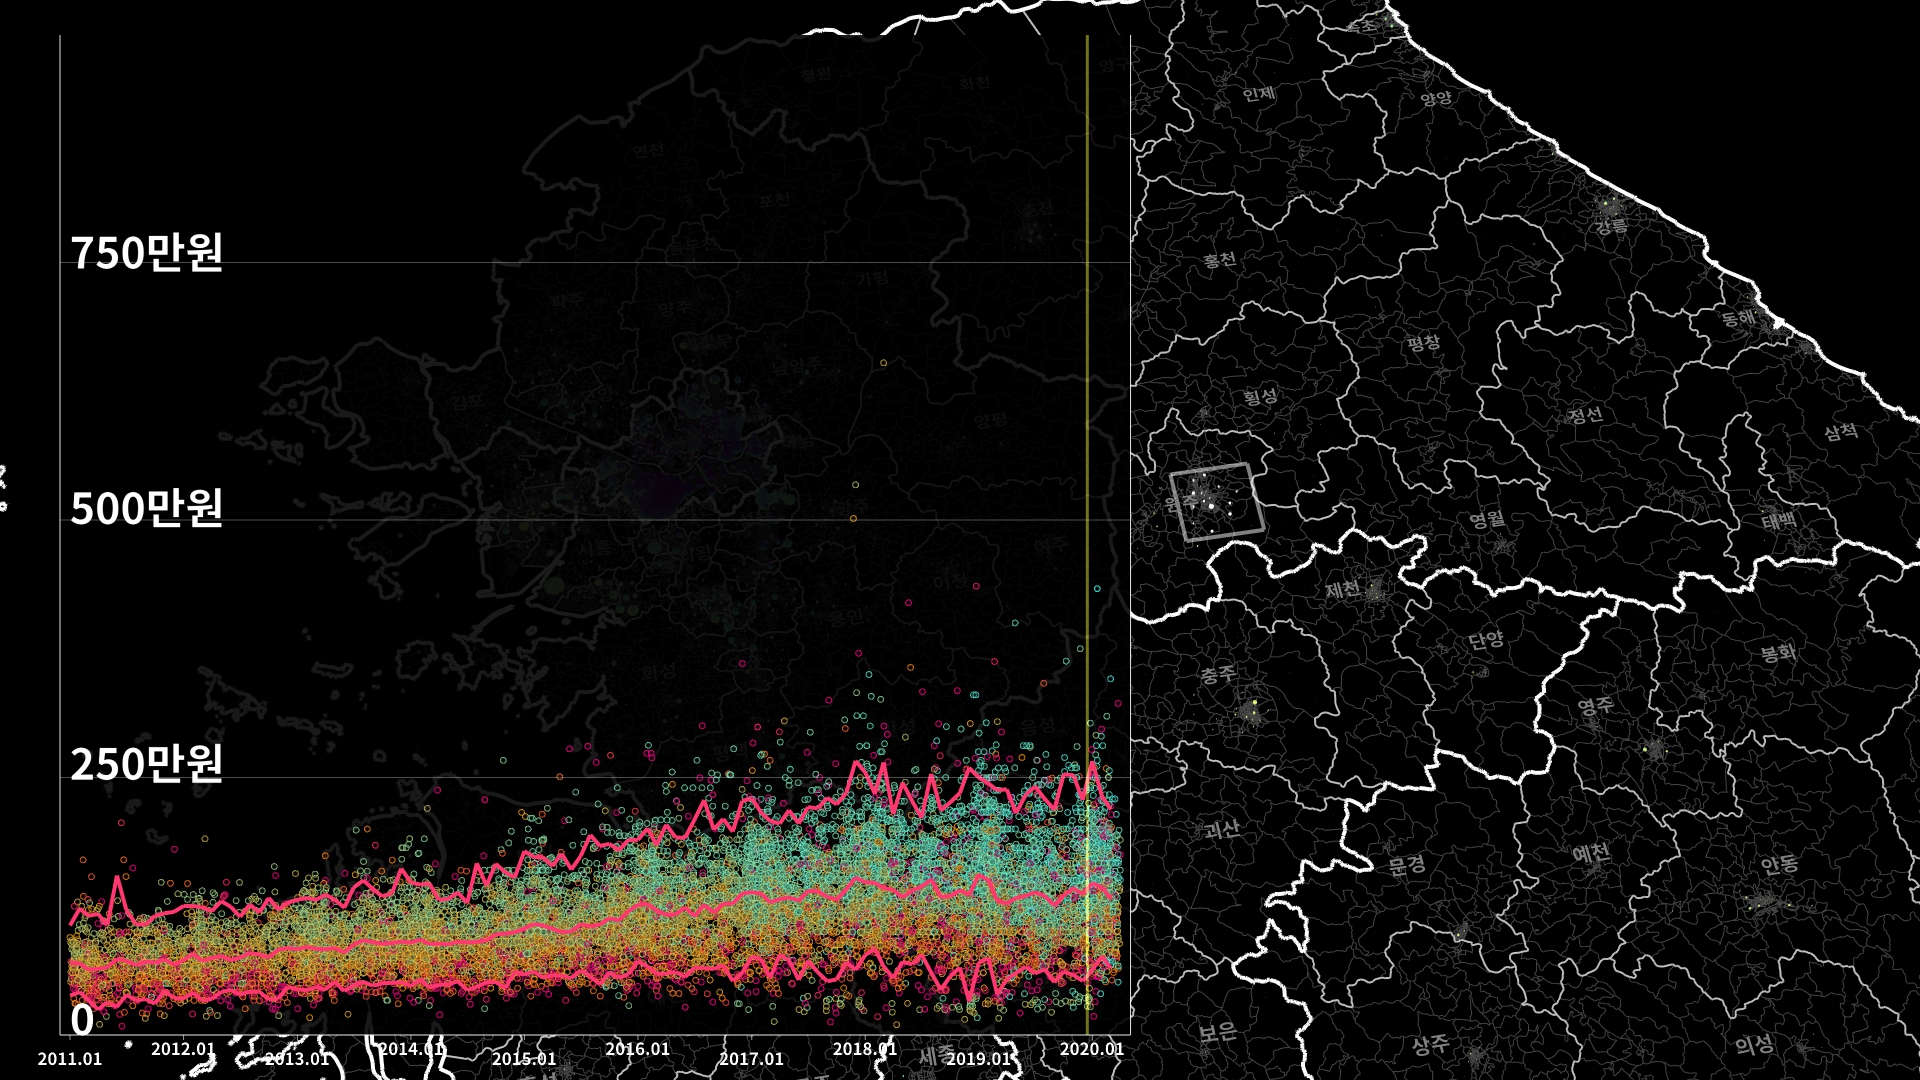Select the 영월 region label on map
The width and height of the screenshot is (1920, 1080).
[x=1487, y=519]
